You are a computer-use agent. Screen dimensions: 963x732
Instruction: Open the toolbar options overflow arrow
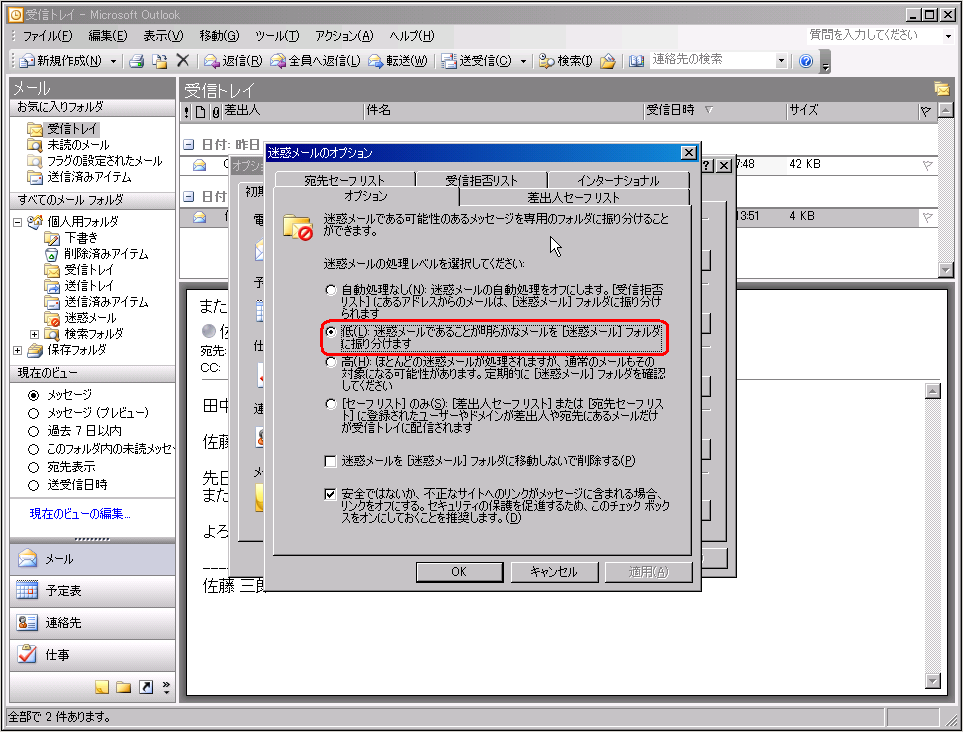pyautogui.click(x=825, y=63)
